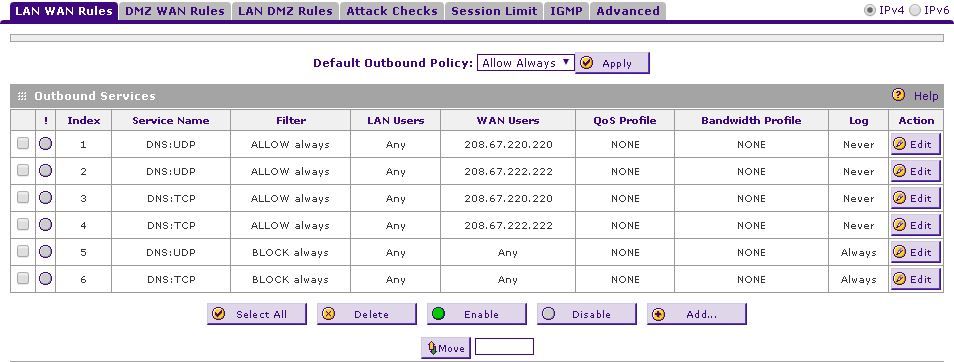Edit rule 6 DNS:TCP BLOCK always
Screen dimensions: 954x362
(915, 279)
